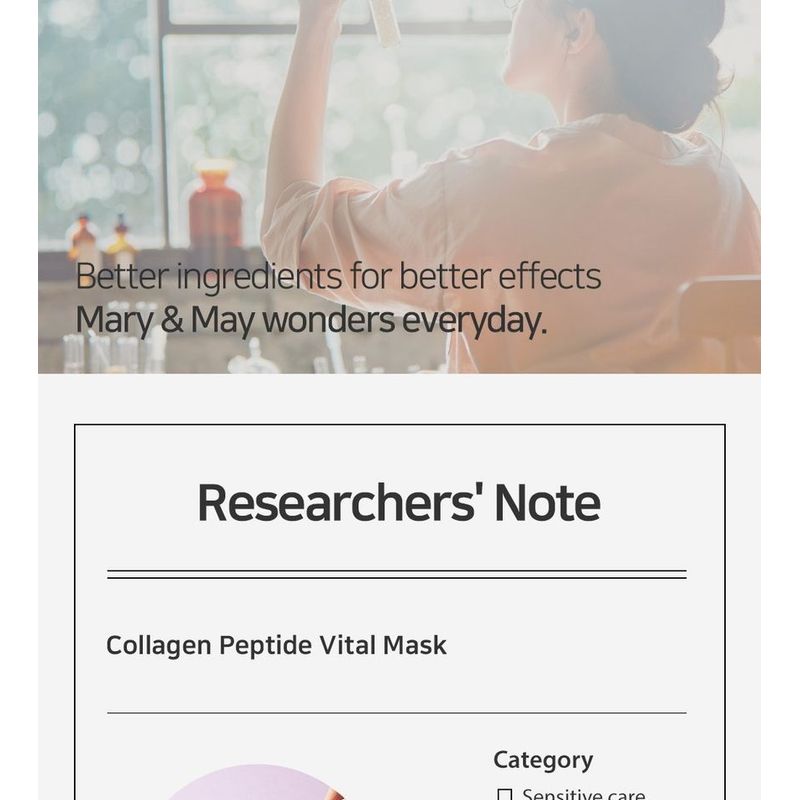Click the double divider under Researchers' Note

pos(397,574)
